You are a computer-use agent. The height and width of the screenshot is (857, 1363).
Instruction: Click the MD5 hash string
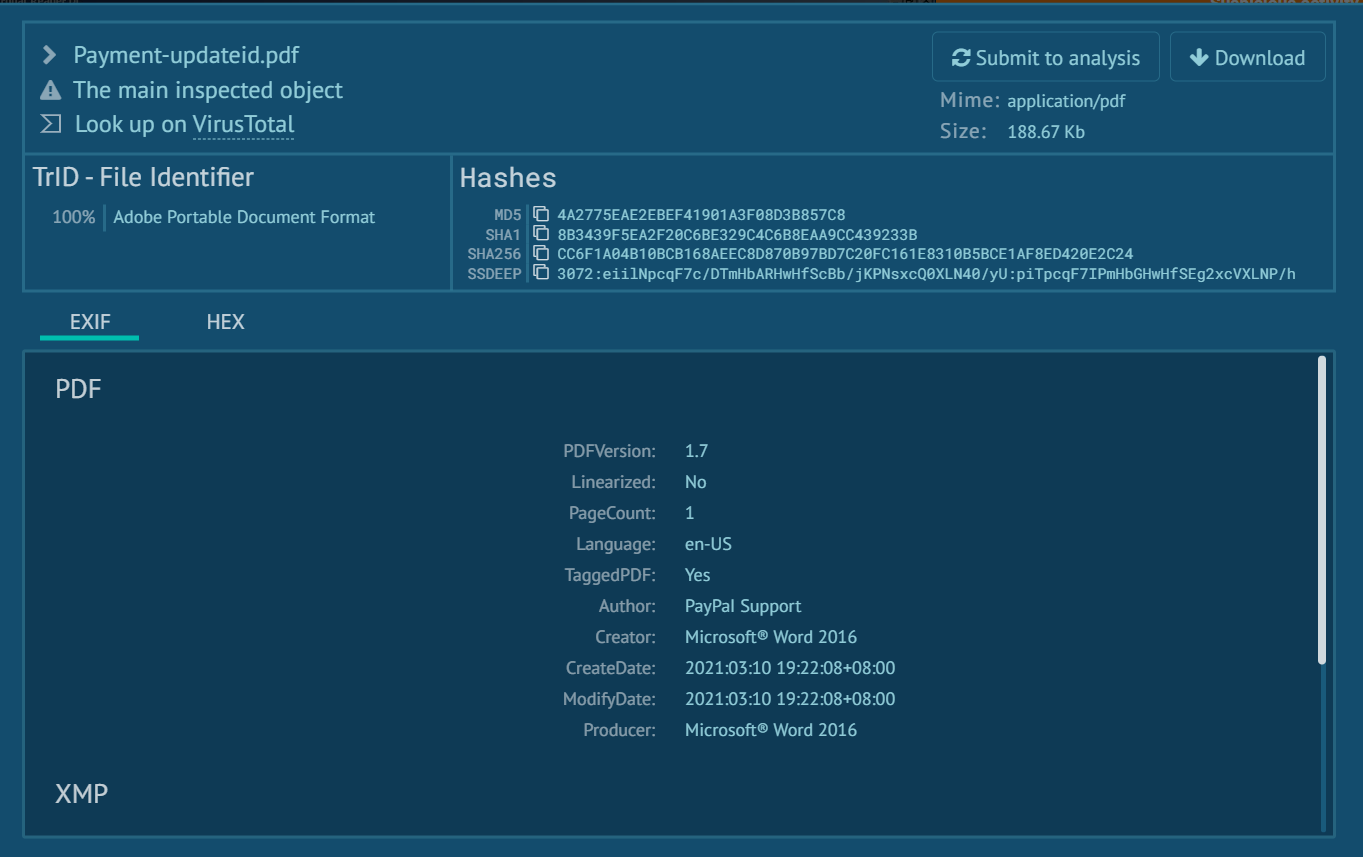point(701,214)
